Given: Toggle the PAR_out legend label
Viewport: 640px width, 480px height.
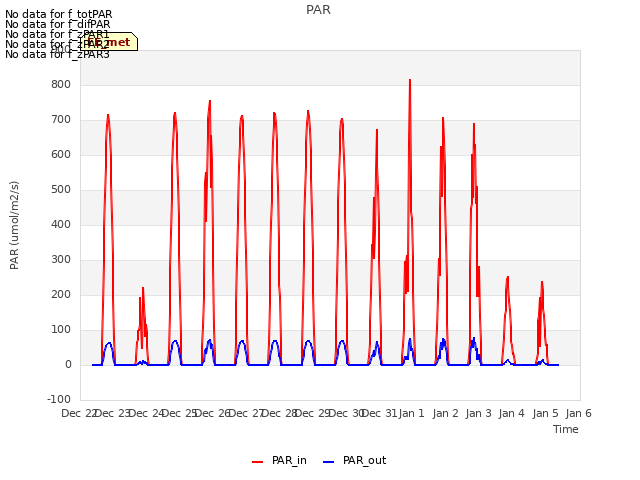Looking at the screenshot, I should 364,460.
